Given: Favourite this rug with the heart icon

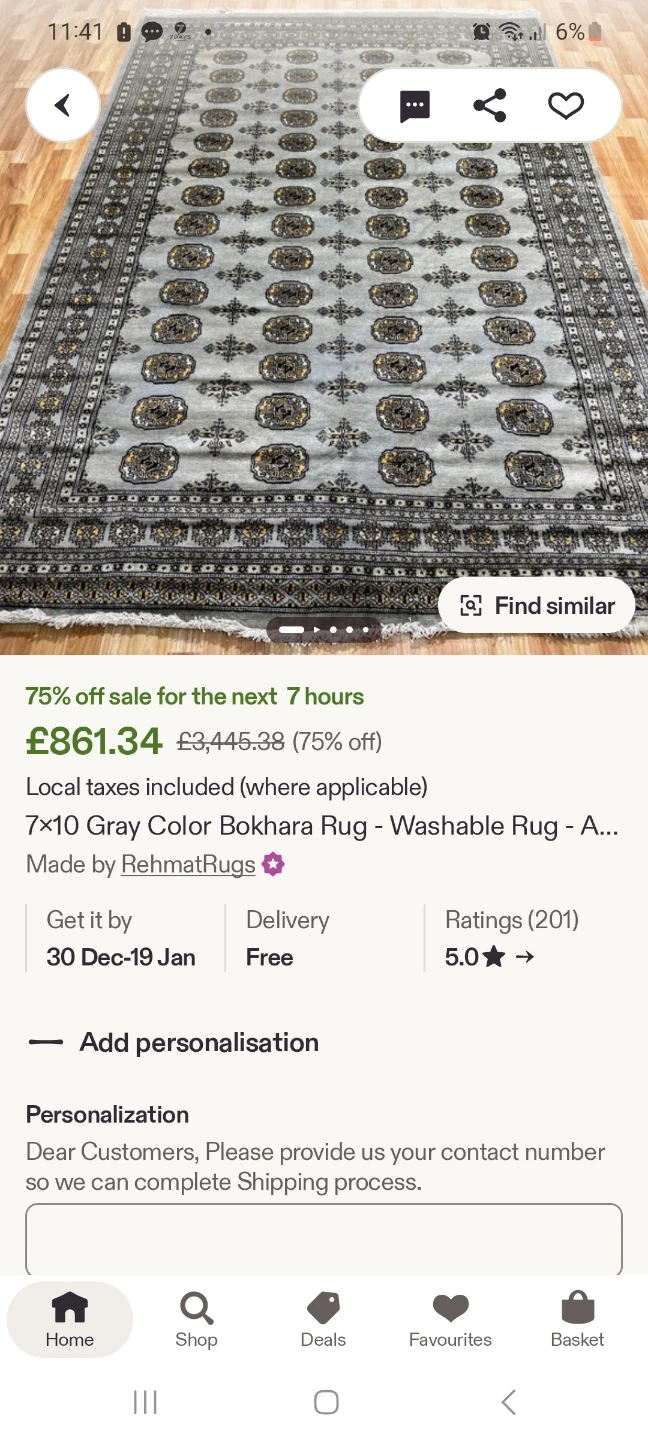Looking at the screenshot, I should 565,105.
